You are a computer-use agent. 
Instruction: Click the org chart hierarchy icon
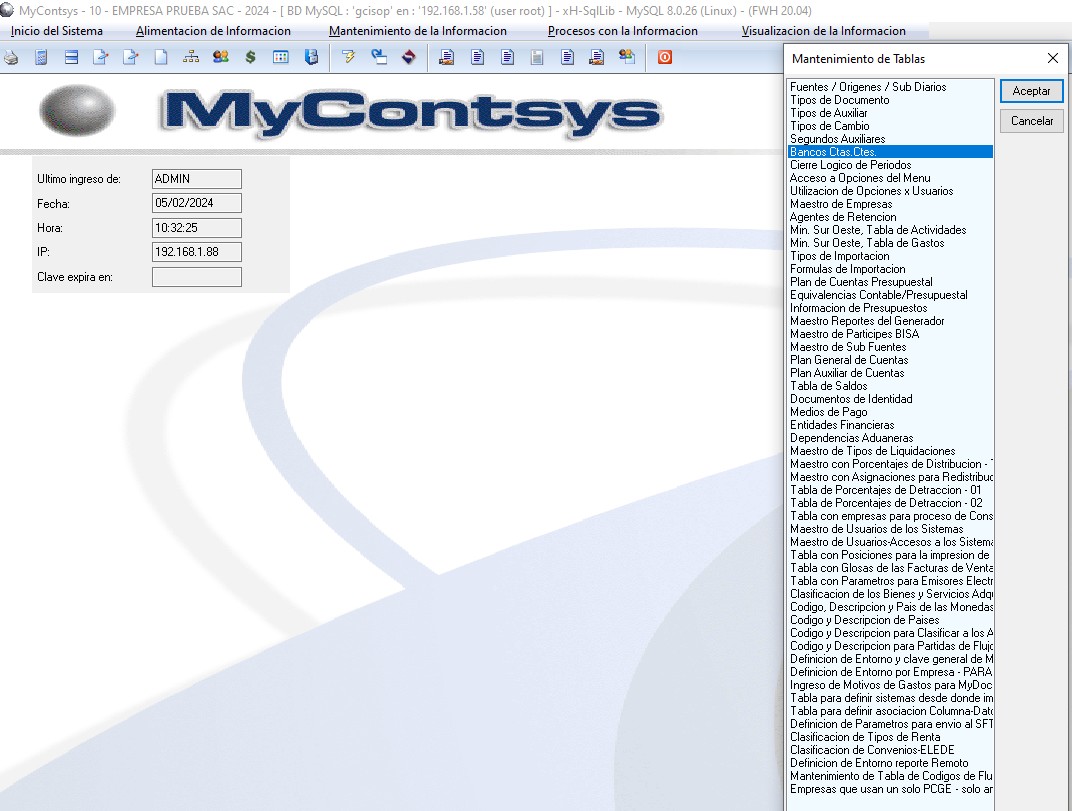click(191, 57)
